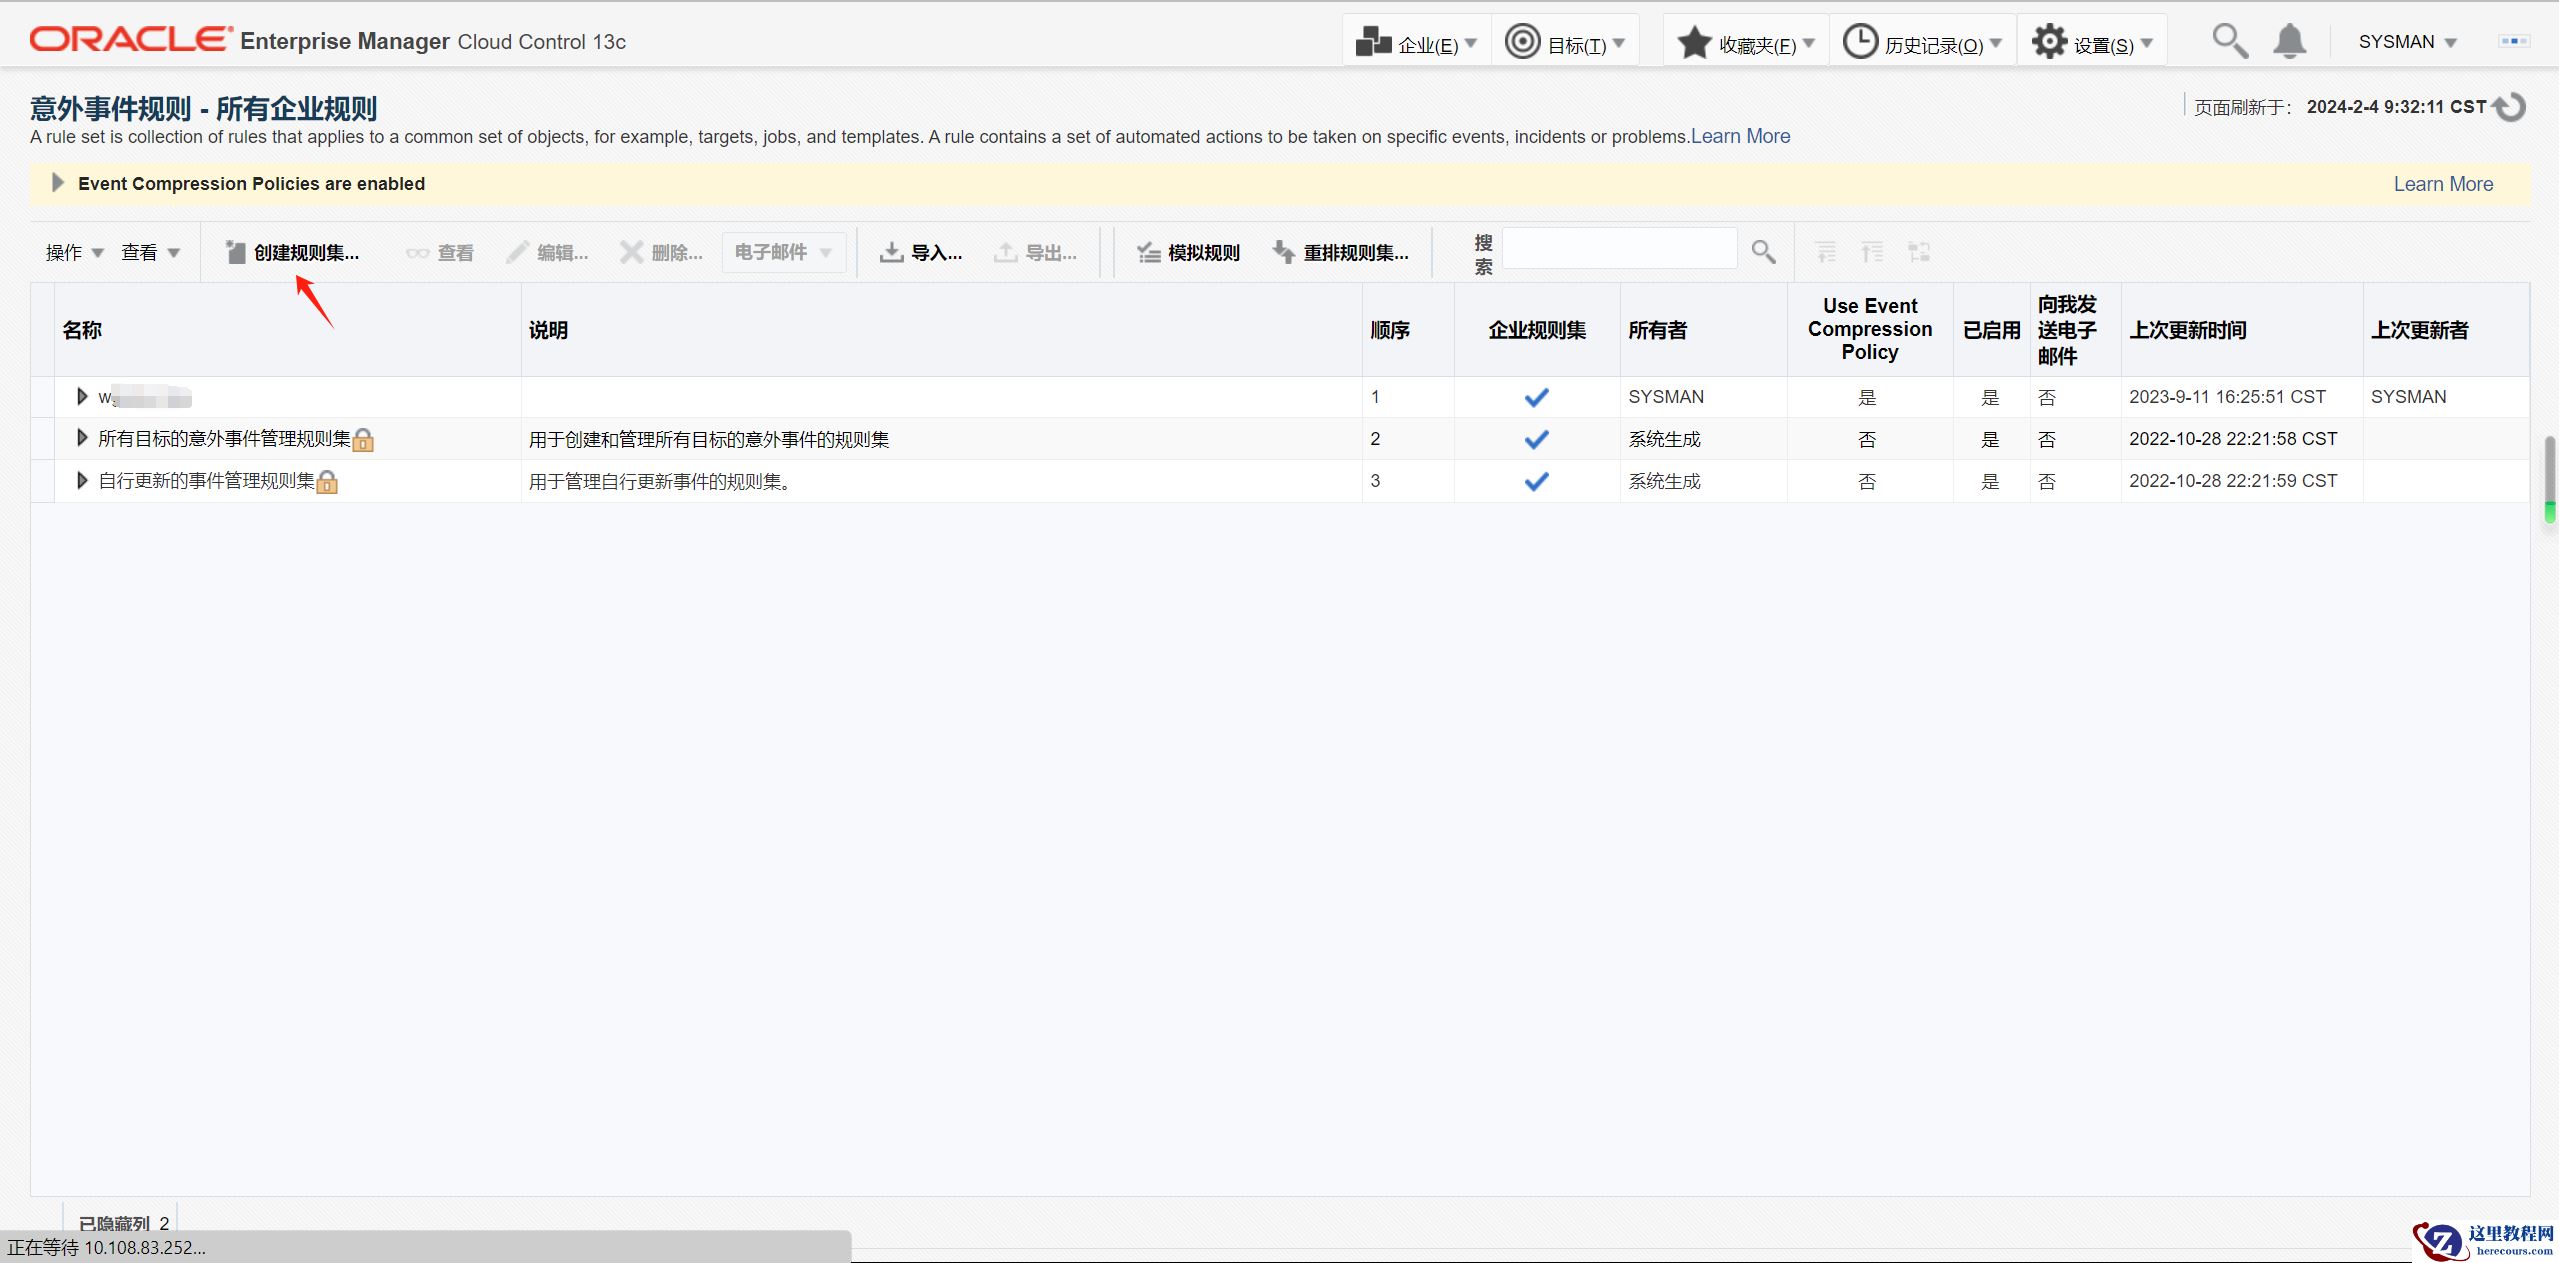Click Reorder Rule Sets (重排规则集) button
Viewport: 2559px width, 1263px height.
pos(1341,252)
